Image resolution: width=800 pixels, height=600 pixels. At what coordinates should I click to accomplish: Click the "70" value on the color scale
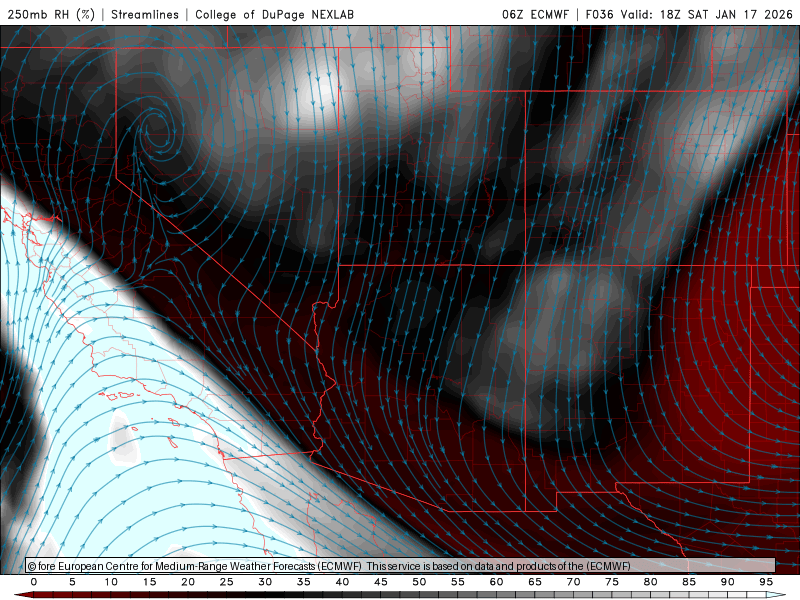point(573,582)
